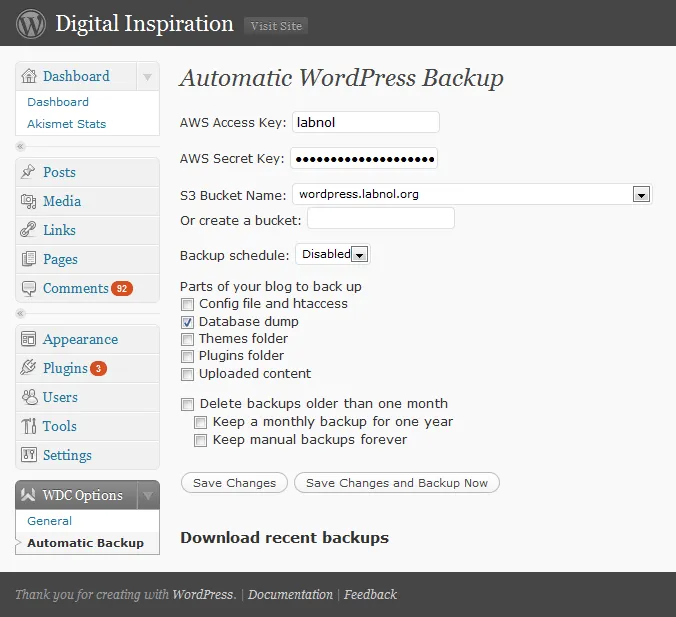Click the 3 plugin updates badge
This screenshot has width=676, height=617.
98,368
